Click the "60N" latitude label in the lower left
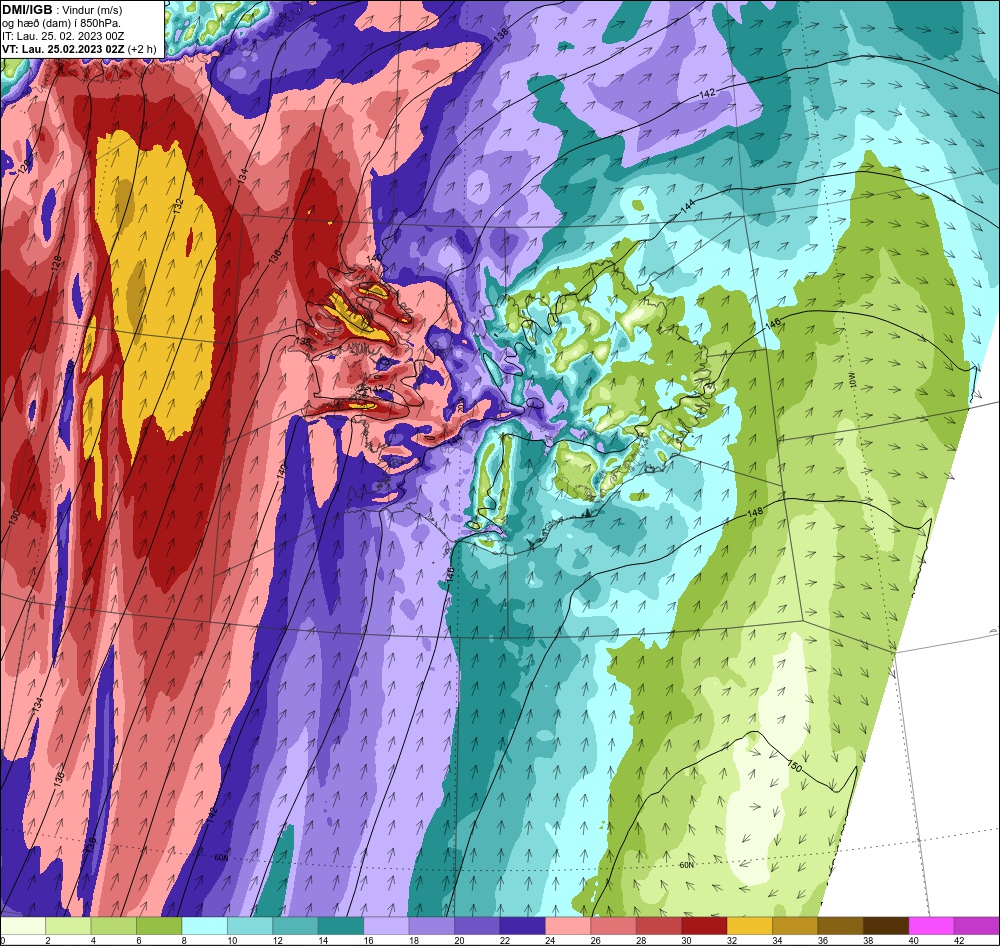 [221, 858]
